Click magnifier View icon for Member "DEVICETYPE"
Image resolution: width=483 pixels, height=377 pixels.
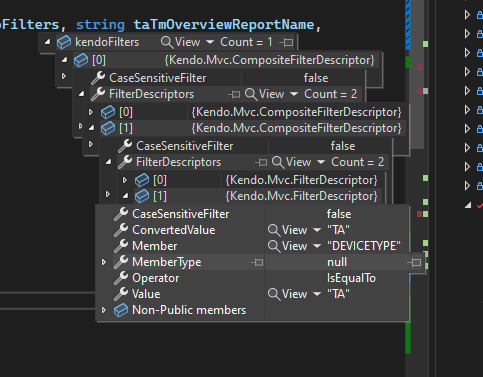(274, 246)
